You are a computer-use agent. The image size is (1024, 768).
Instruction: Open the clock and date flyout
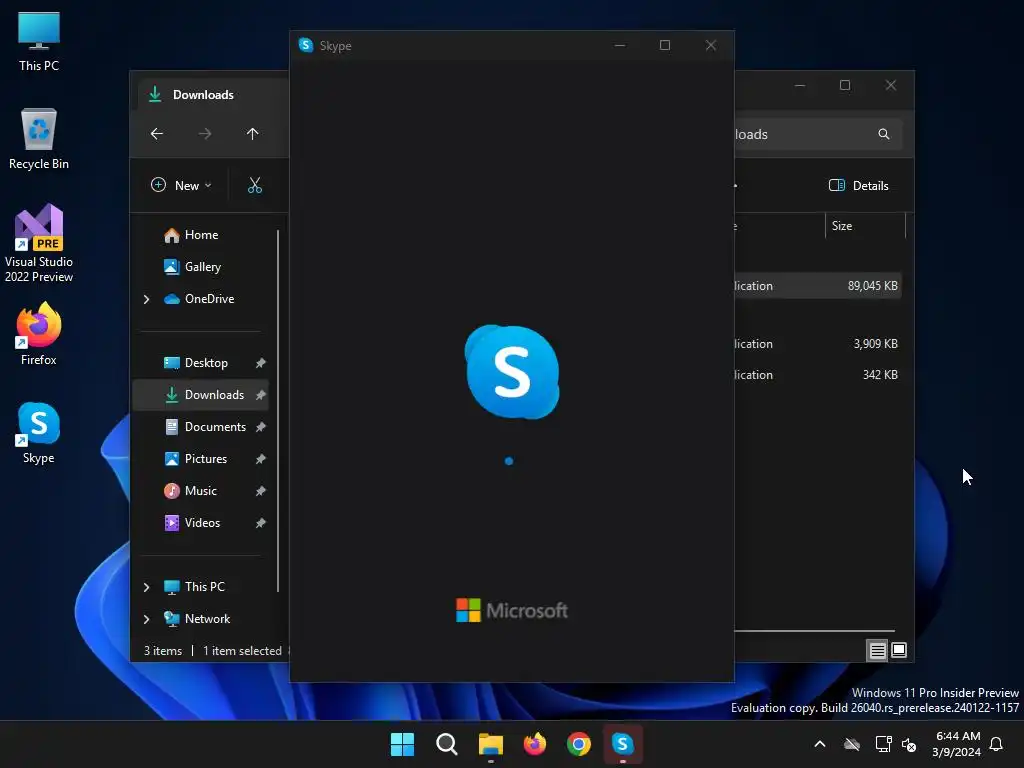pos(957,744)
